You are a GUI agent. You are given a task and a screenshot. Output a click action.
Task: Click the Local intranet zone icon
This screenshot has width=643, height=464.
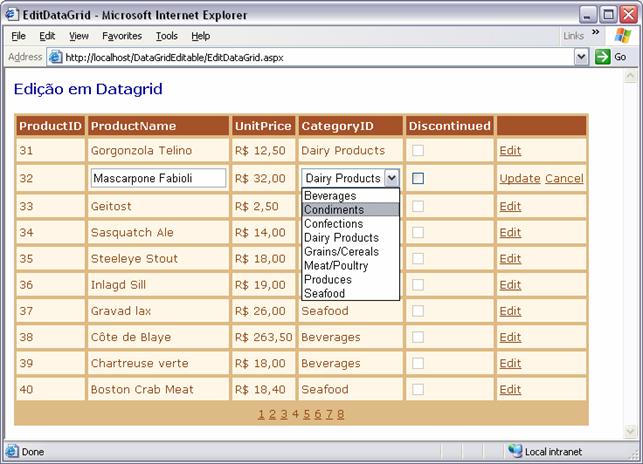click(514, 451)
